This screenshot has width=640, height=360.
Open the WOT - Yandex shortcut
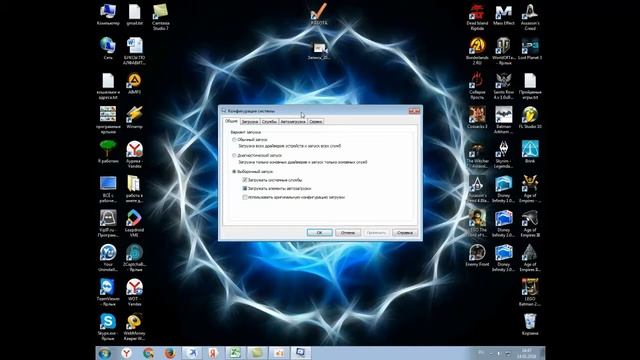(x=134, y=292)
